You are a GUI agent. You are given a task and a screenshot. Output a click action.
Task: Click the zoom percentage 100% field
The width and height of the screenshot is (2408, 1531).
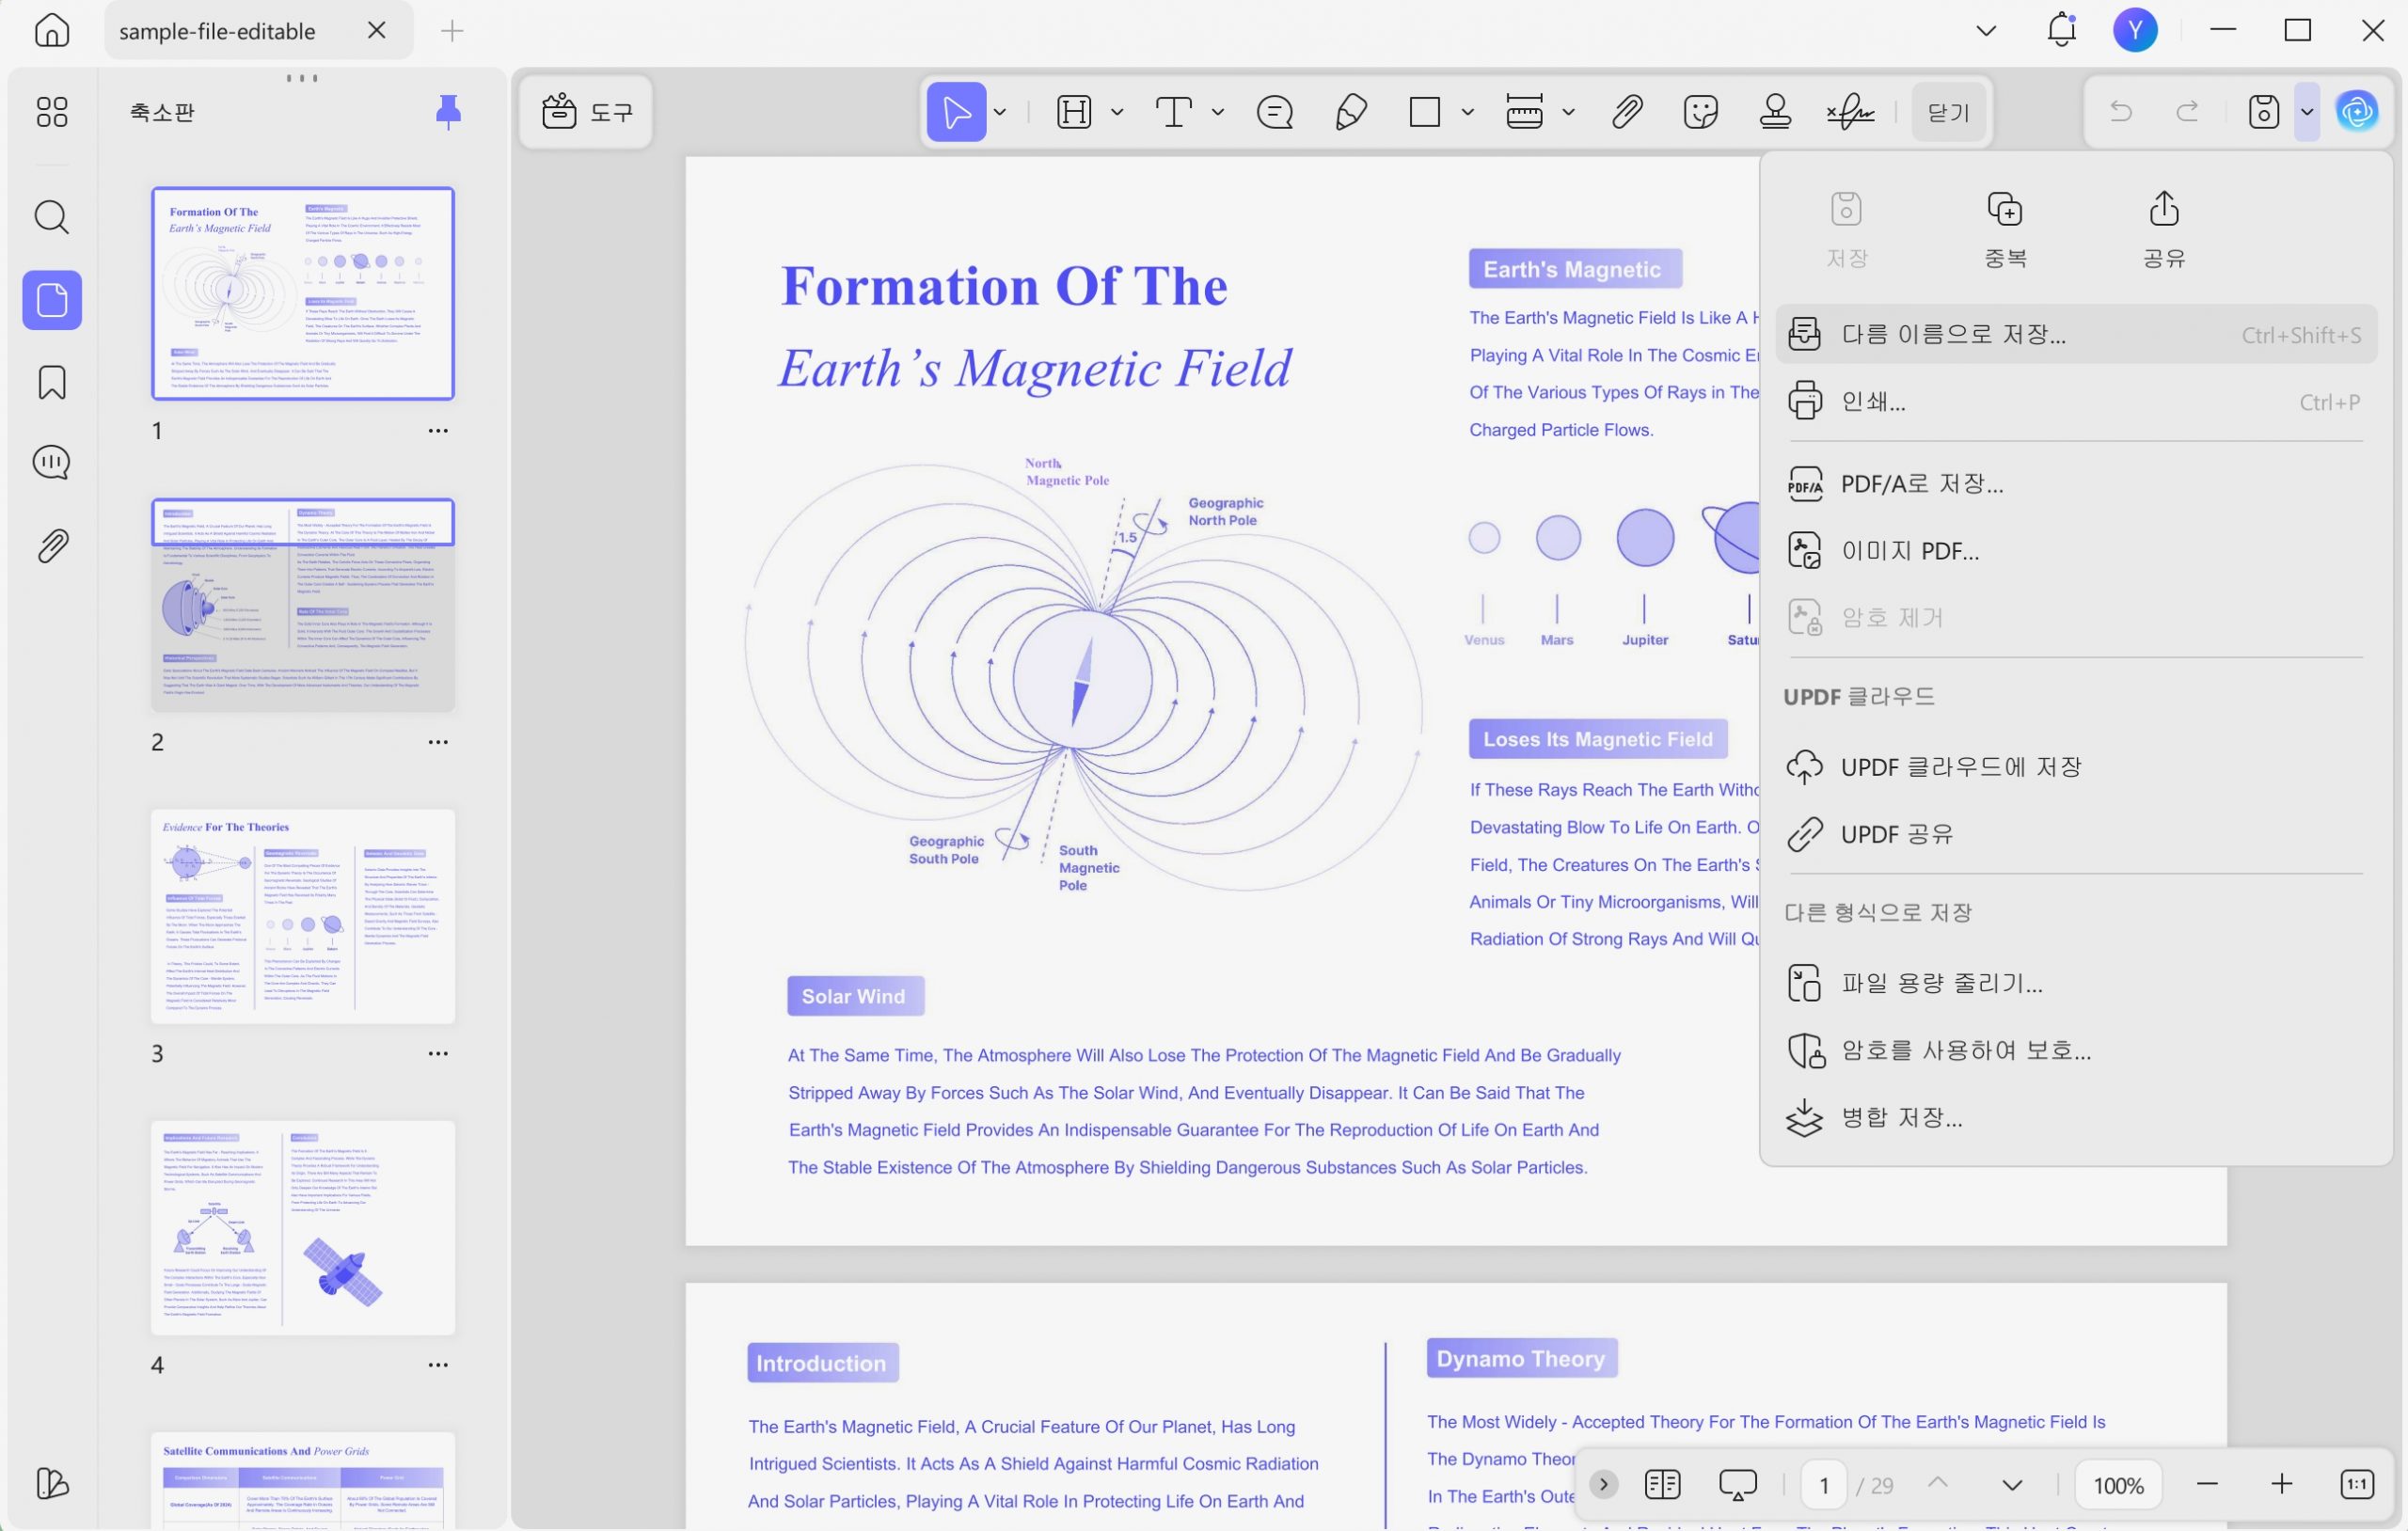[x=2118, y=1485]
